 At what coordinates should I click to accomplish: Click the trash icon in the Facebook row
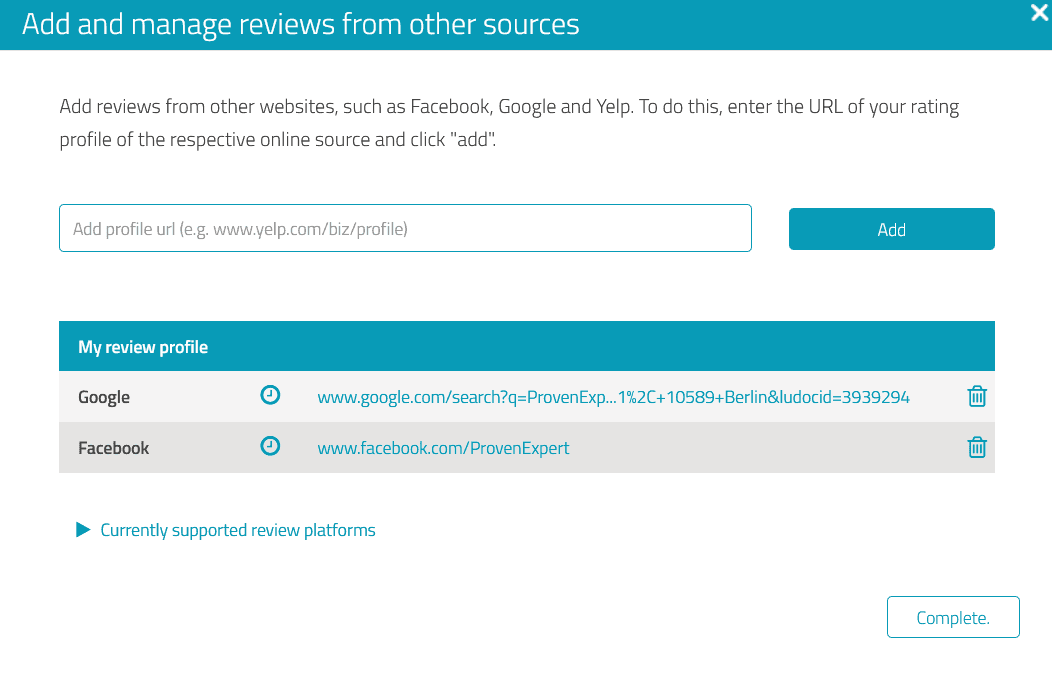[977, 447]
